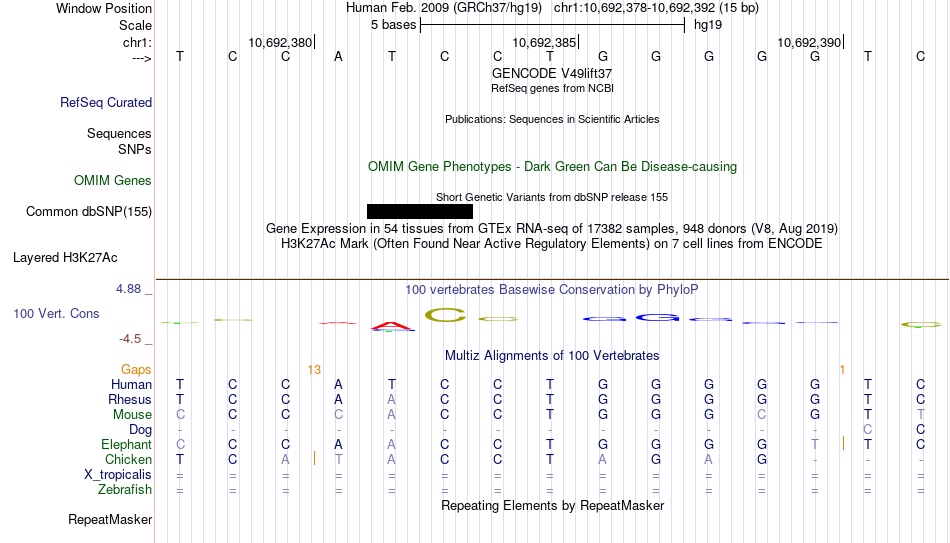Viewport: 950px width, 543px height.
Task: Select the Zebrafish species row label
Action: 124,490
